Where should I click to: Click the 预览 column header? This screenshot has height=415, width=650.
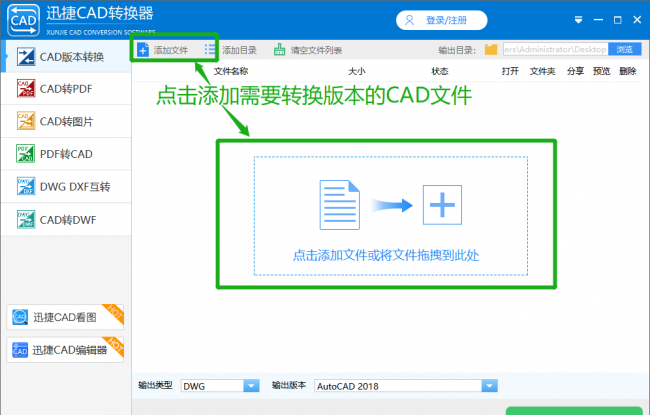pyautogui.click(x=601, y=71)
